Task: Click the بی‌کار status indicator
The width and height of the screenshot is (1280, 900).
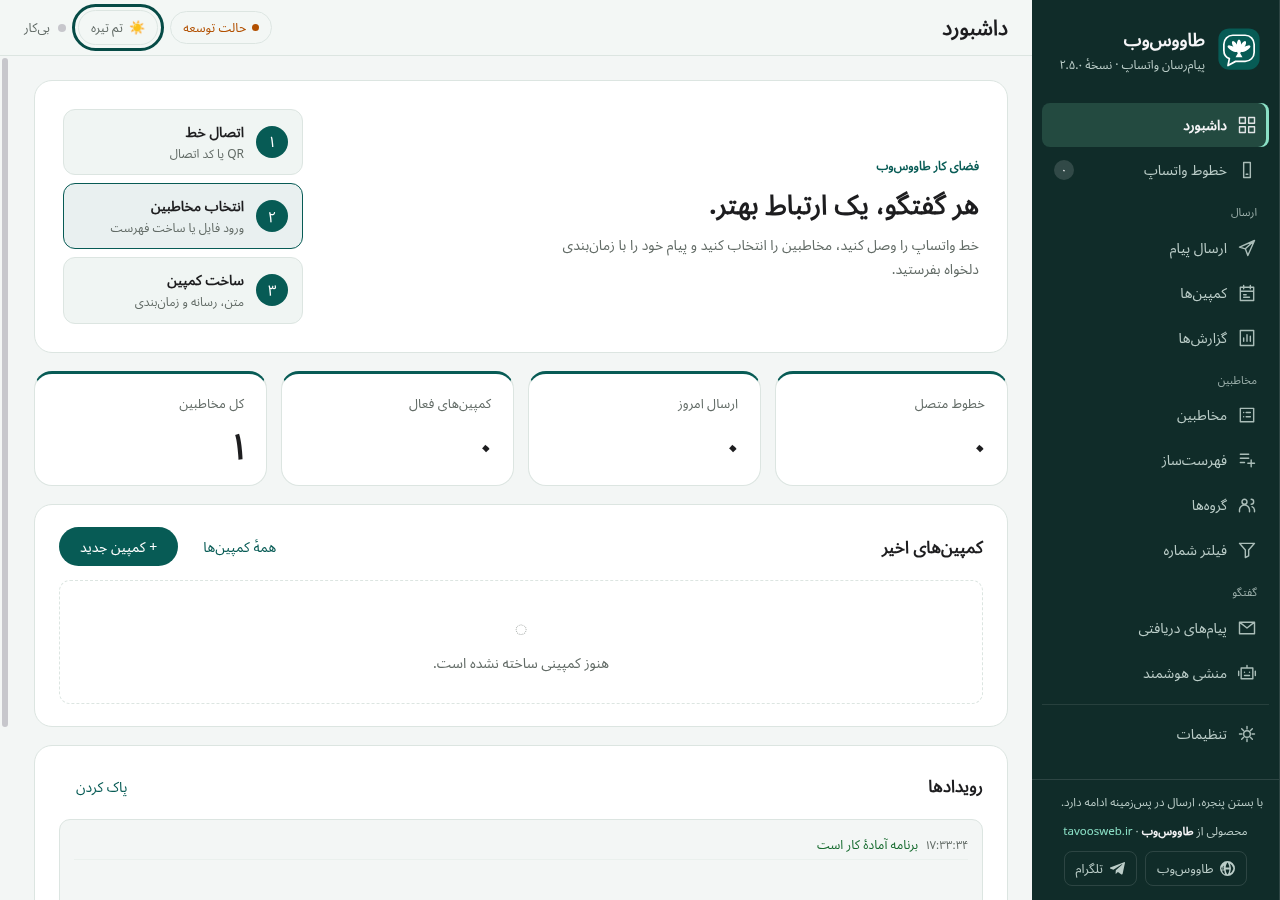Action: (x=45, y=28)
